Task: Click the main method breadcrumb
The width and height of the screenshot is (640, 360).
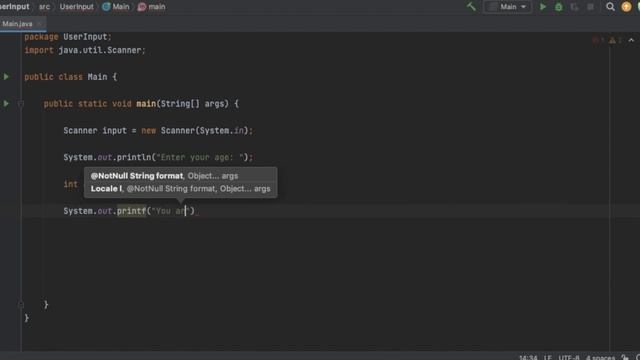Action: [152, 7]
